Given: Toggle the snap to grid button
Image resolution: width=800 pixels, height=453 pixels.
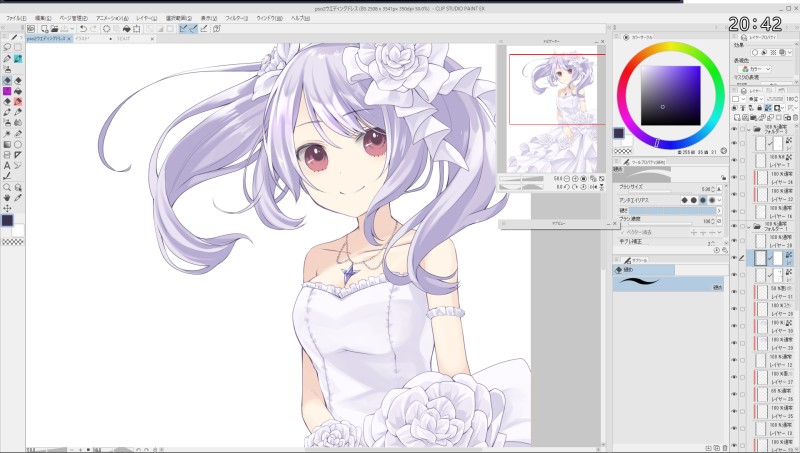Looking at the screenshot, I should pyautogui.click(x=204, y=29).
